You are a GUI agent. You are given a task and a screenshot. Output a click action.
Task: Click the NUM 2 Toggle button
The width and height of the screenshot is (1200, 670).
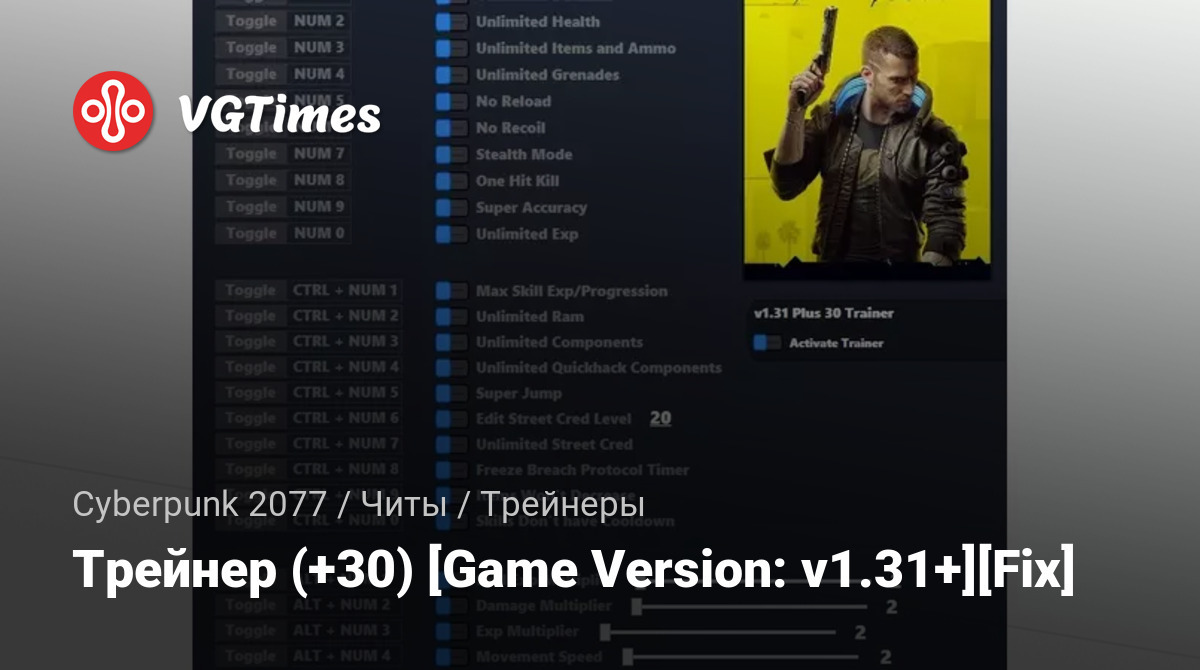[x=251, y=21]
